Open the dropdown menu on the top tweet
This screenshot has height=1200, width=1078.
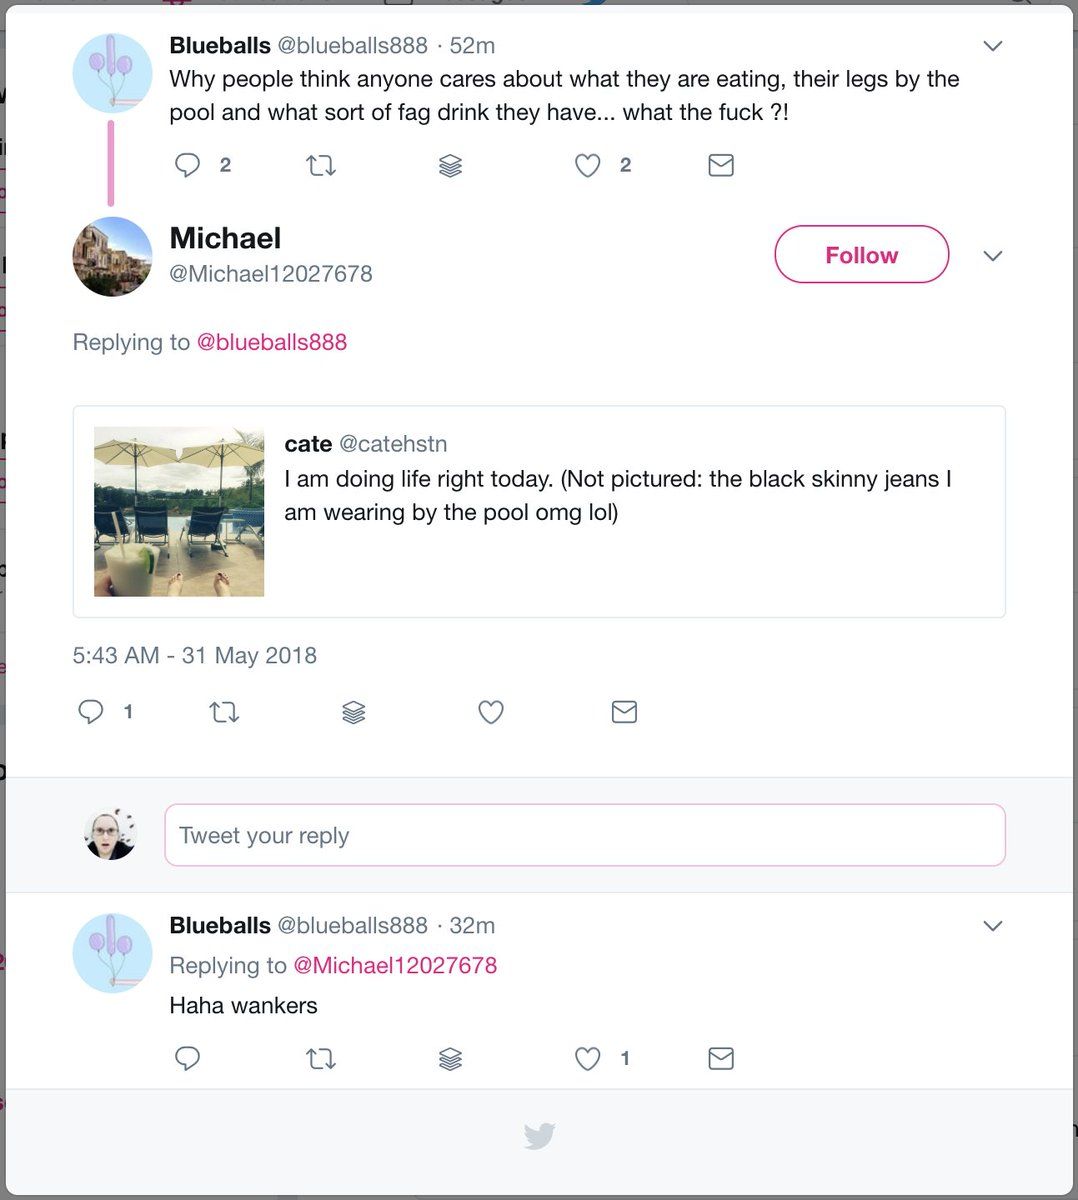[993, 46]
